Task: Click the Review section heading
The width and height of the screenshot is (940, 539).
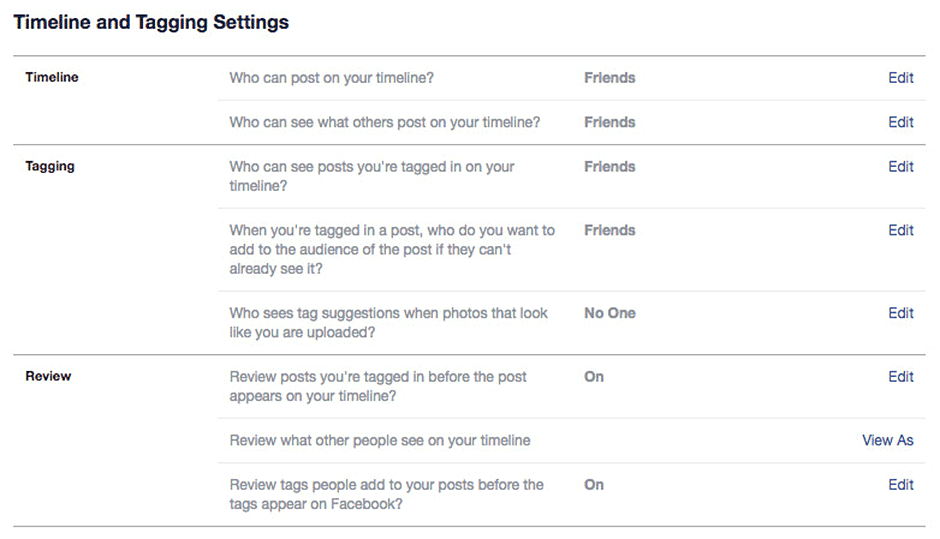Action: click(x=48, y=376)
